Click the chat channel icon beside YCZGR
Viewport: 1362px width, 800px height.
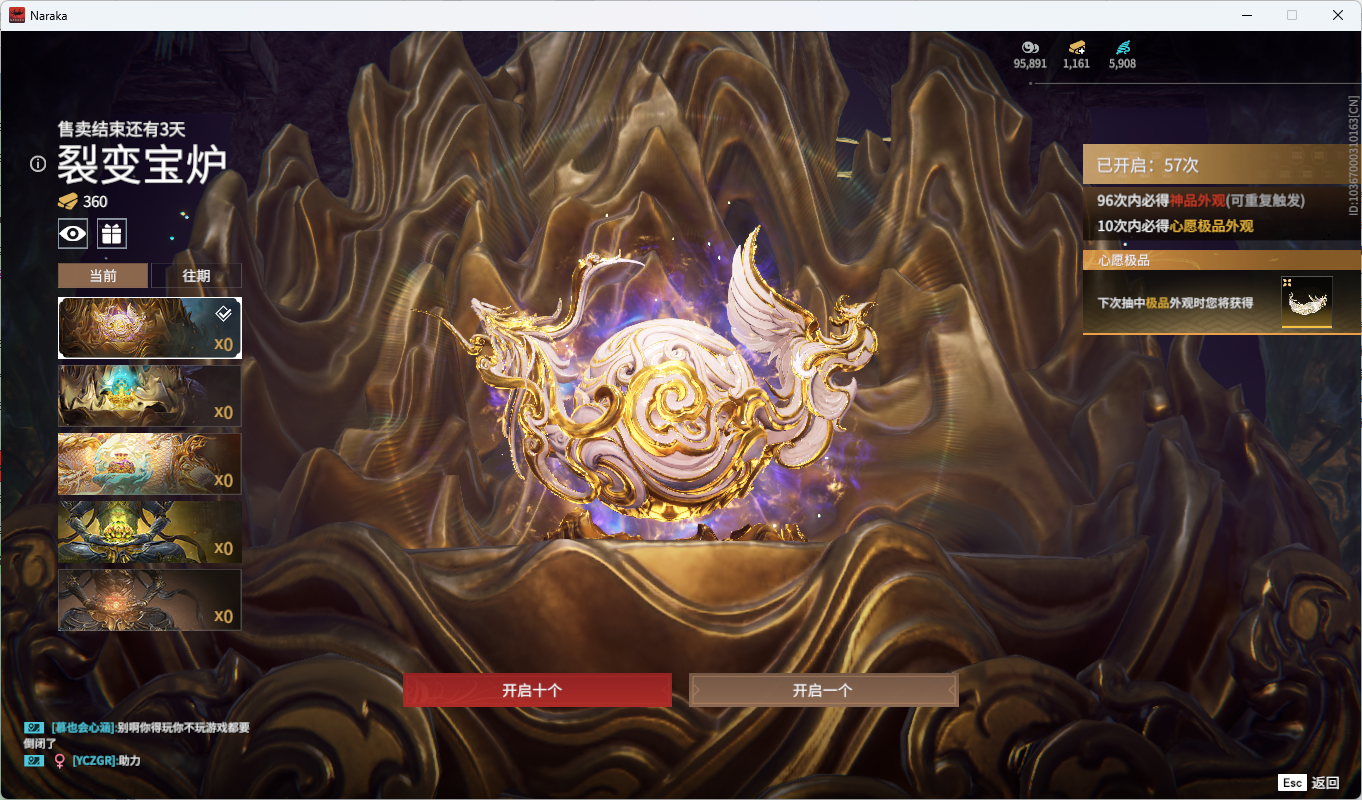point(34,761)
